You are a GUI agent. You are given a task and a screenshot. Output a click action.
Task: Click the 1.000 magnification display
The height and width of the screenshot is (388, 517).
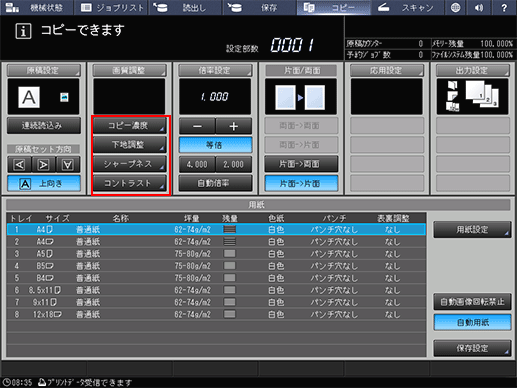point(215,97)
